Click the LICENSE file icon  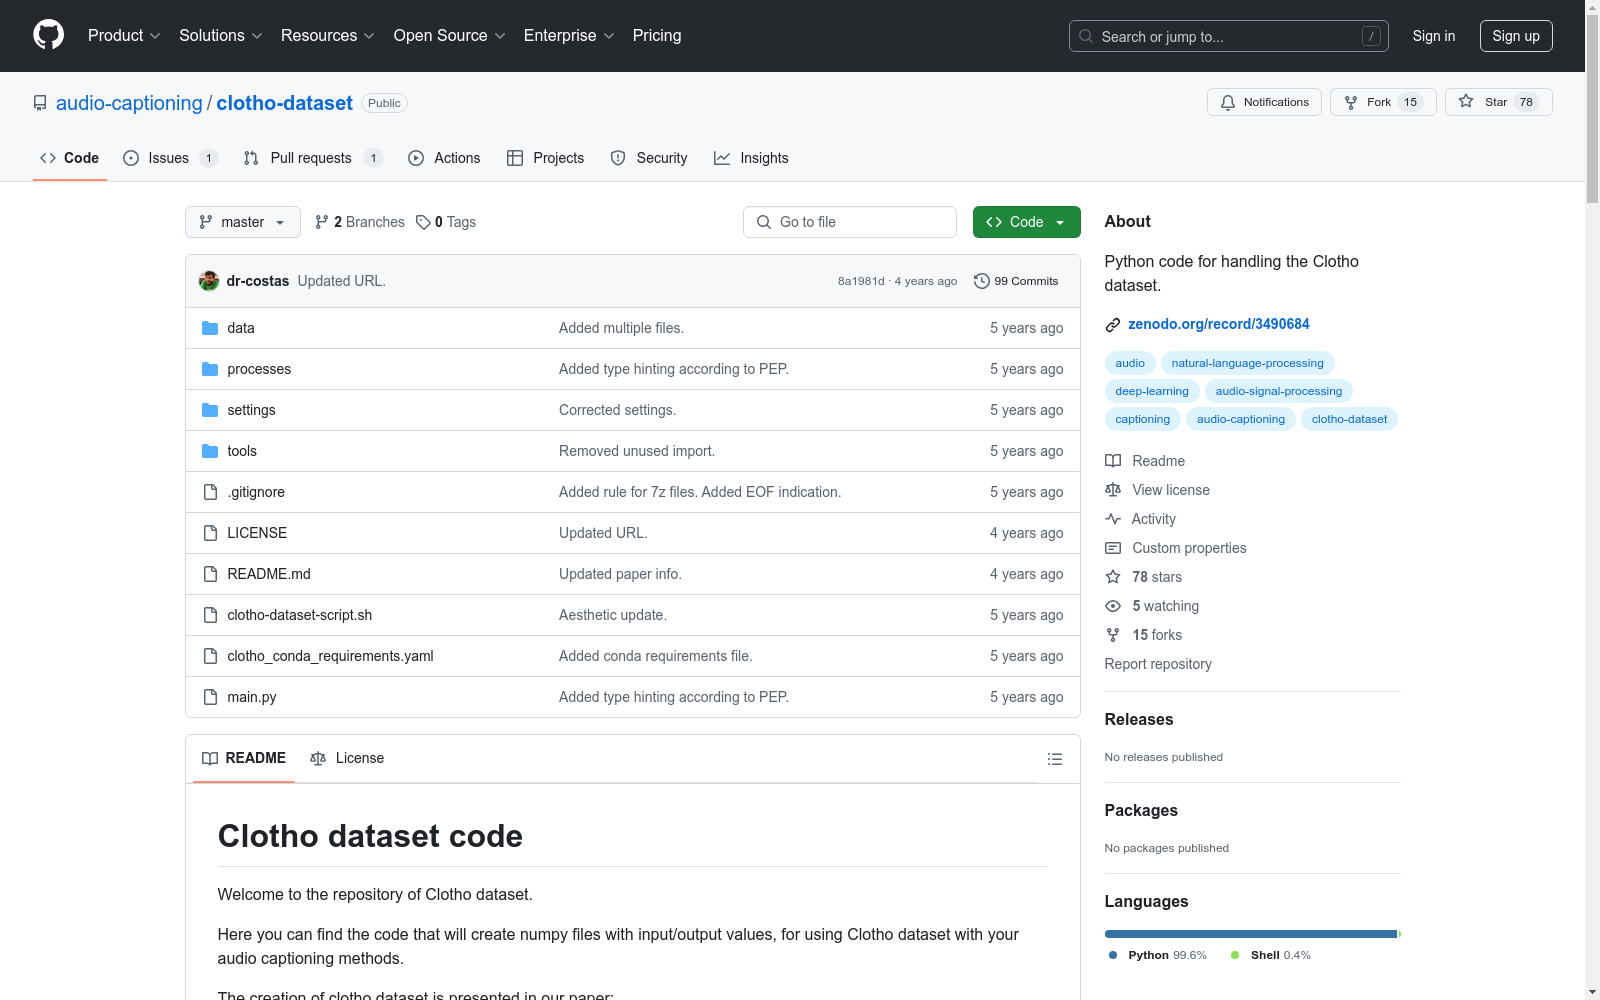tap(210, 533)
